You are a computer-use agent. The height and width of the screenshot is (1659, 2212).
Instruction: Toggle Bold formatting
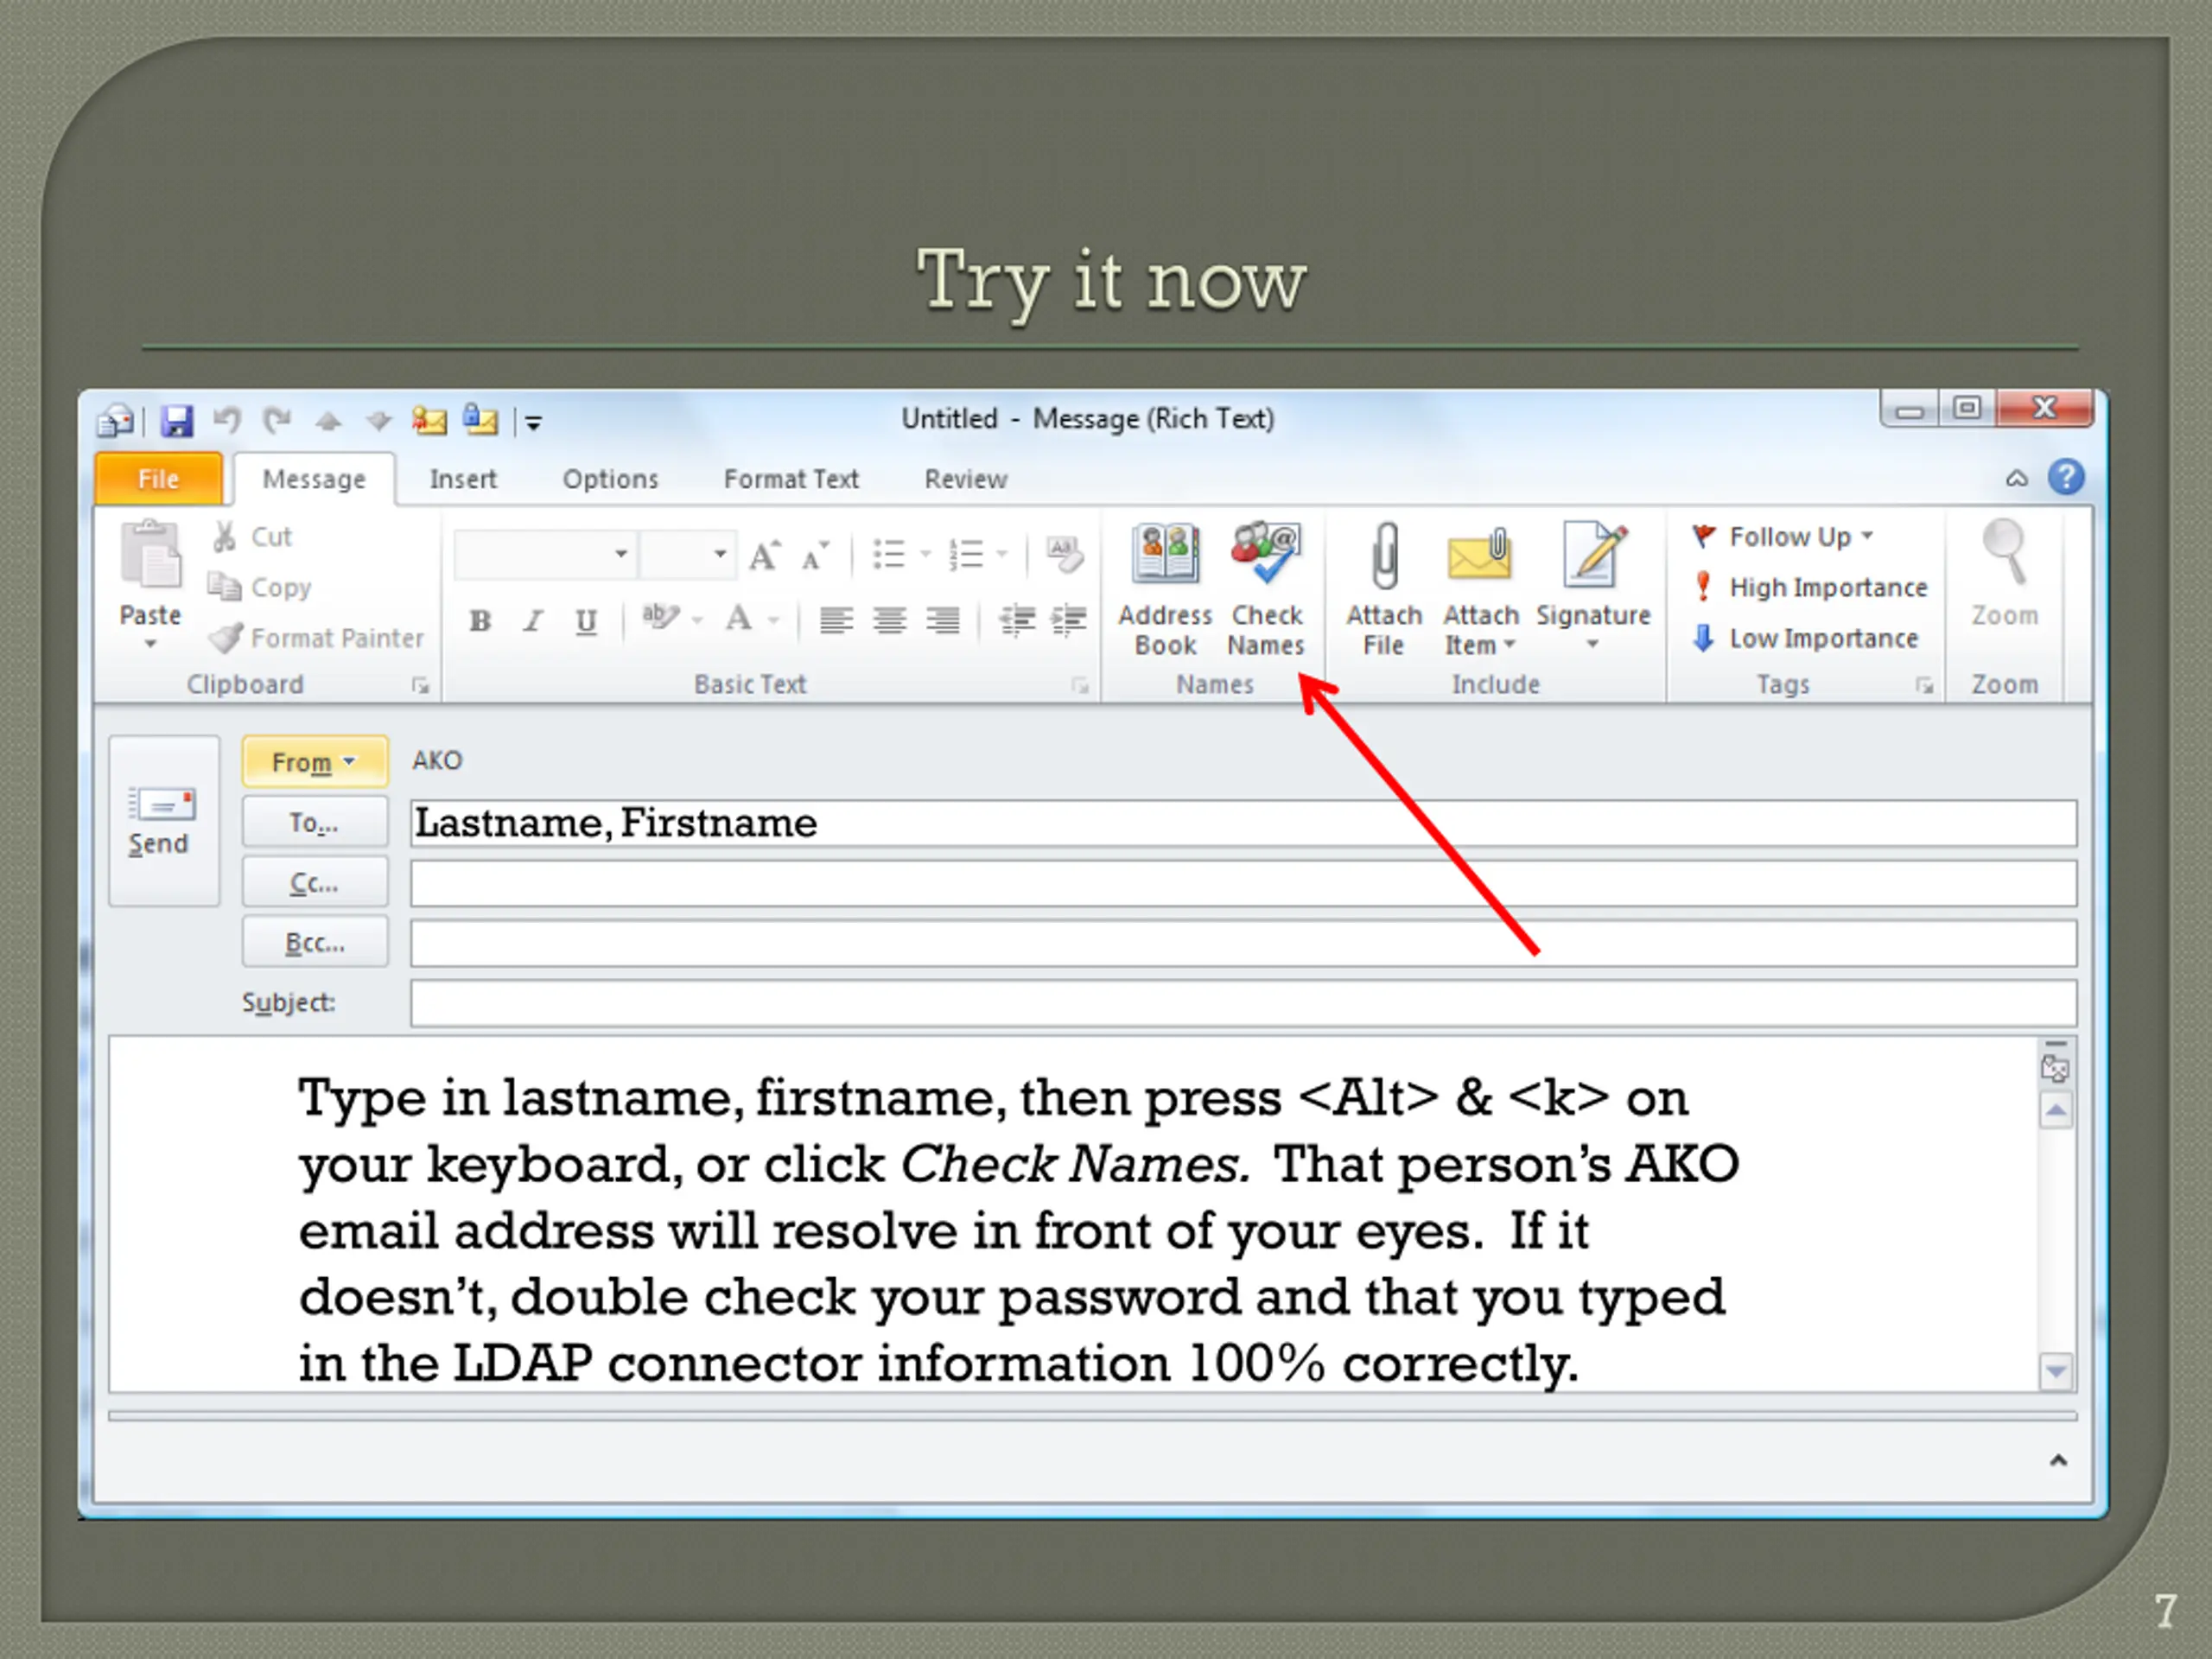(x=480, y=621)
